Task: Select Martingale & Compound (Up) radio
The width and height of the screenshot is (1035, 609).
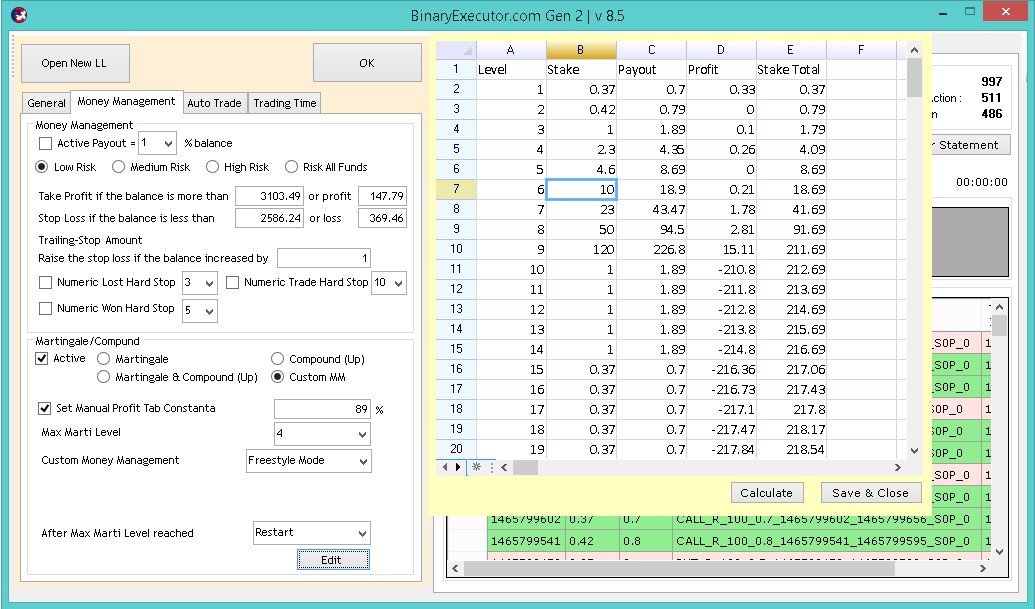Action: [103, 377]
